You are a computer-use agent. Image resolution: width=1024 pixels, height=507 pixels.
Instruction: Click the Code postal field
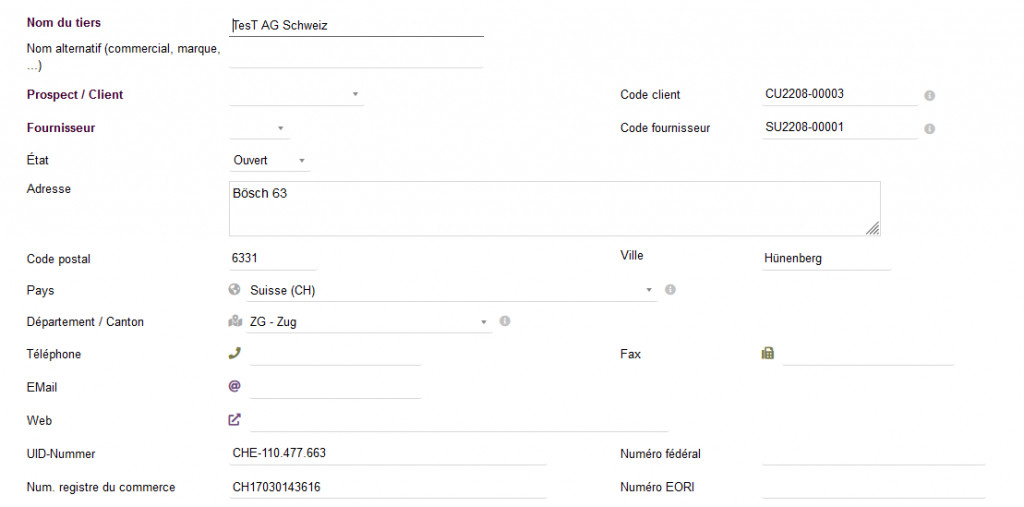point(273,258)
